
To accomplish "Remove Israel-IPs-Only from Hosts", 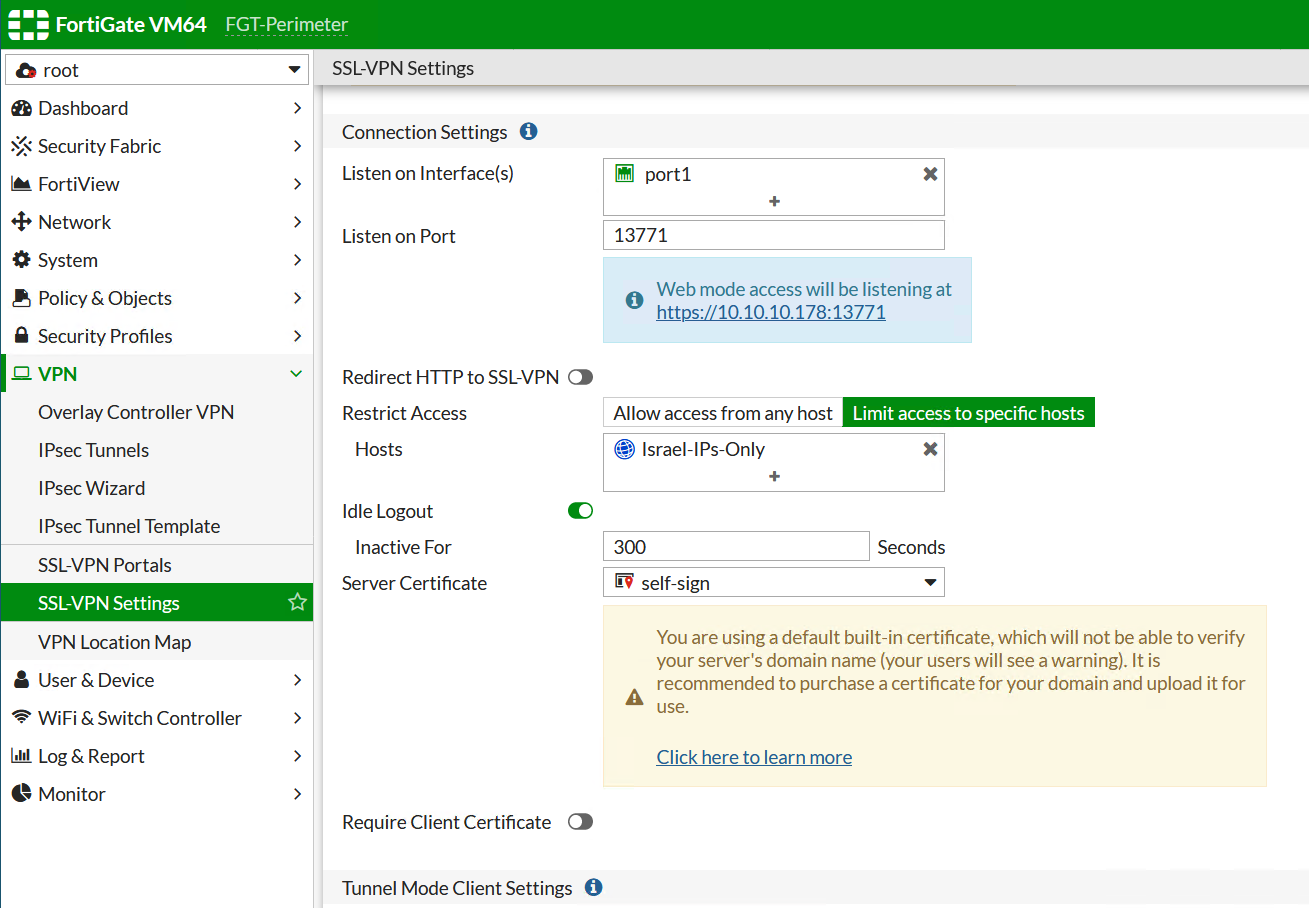I will pyautogui.click(x=930, y=449).
